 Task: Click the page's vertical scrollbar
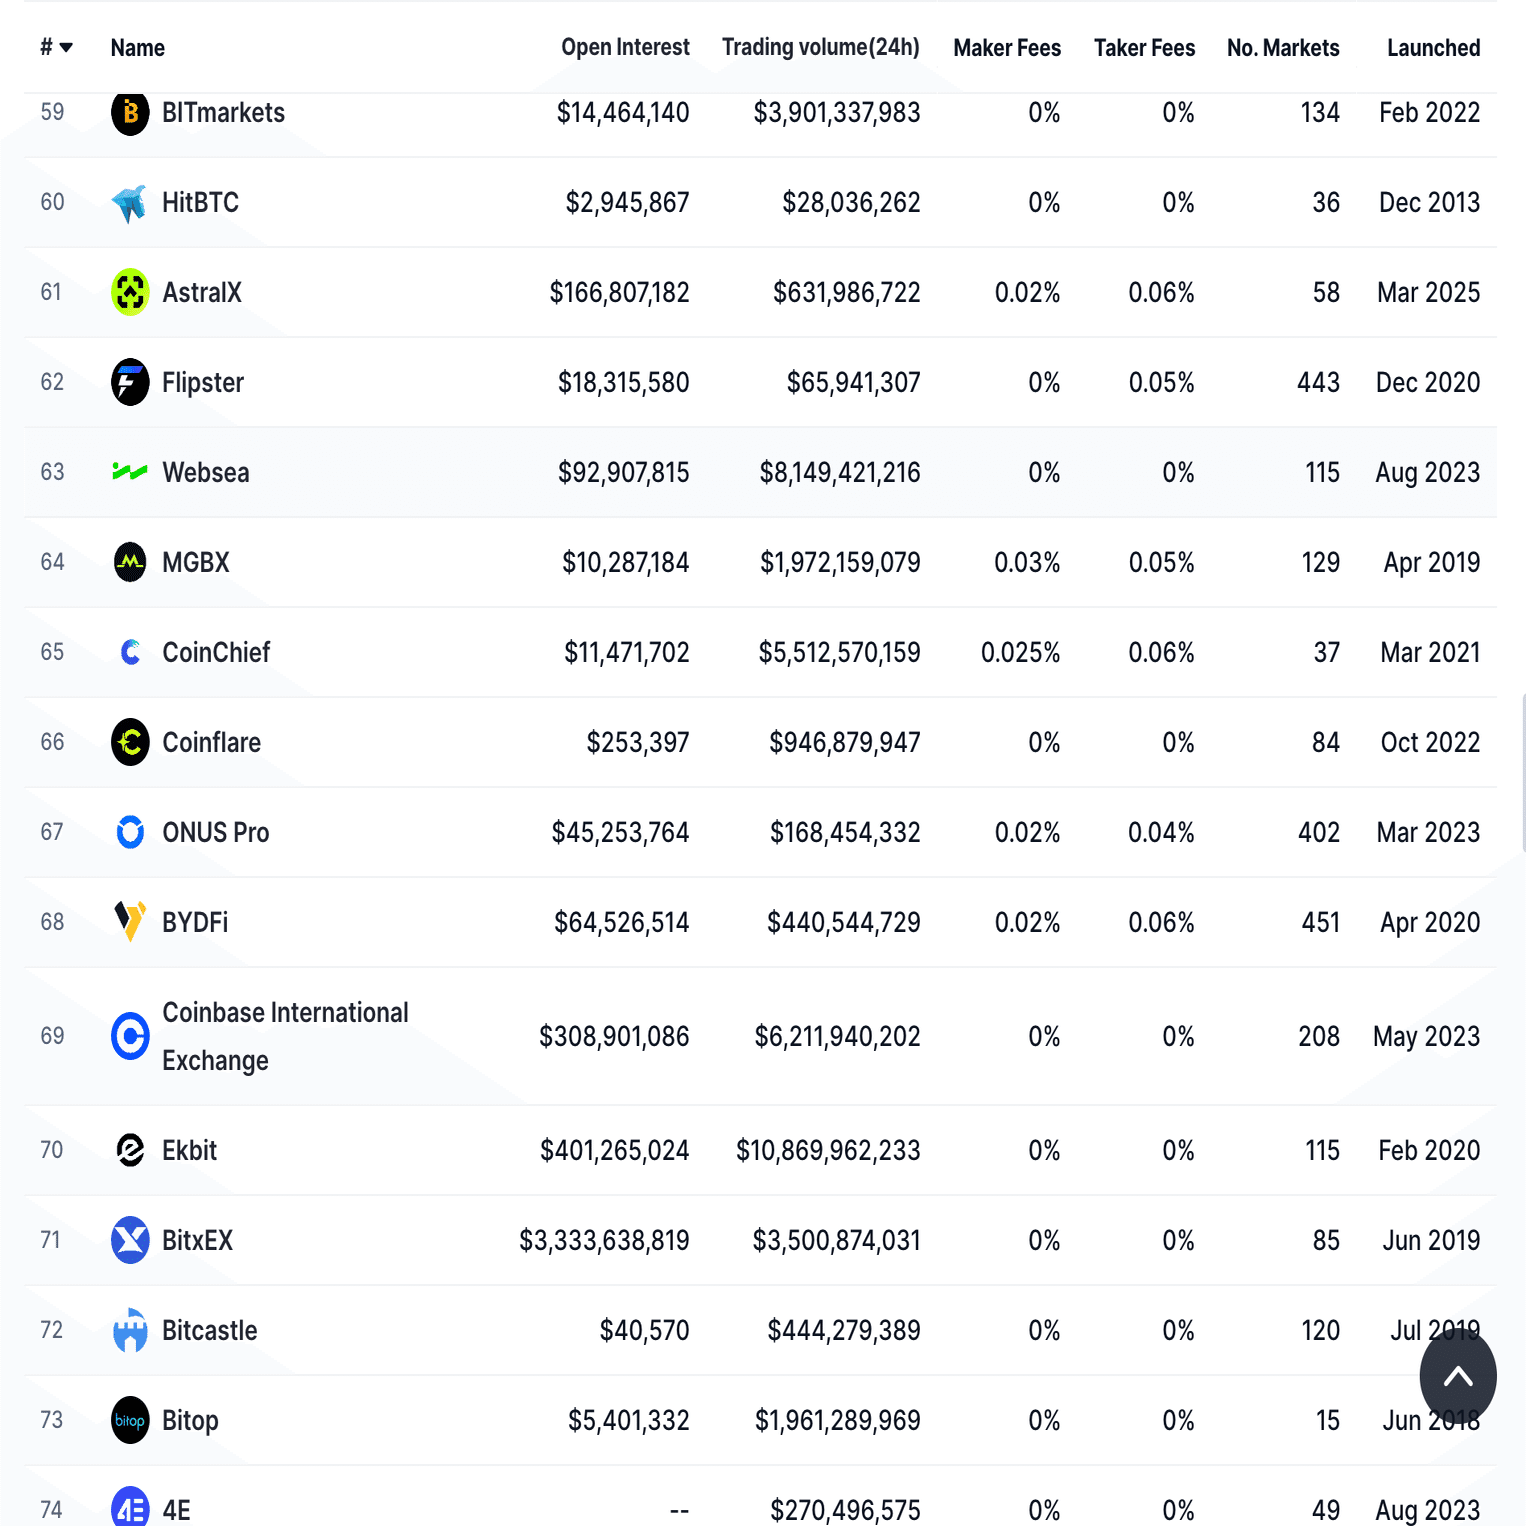(x=1522, y=772)
